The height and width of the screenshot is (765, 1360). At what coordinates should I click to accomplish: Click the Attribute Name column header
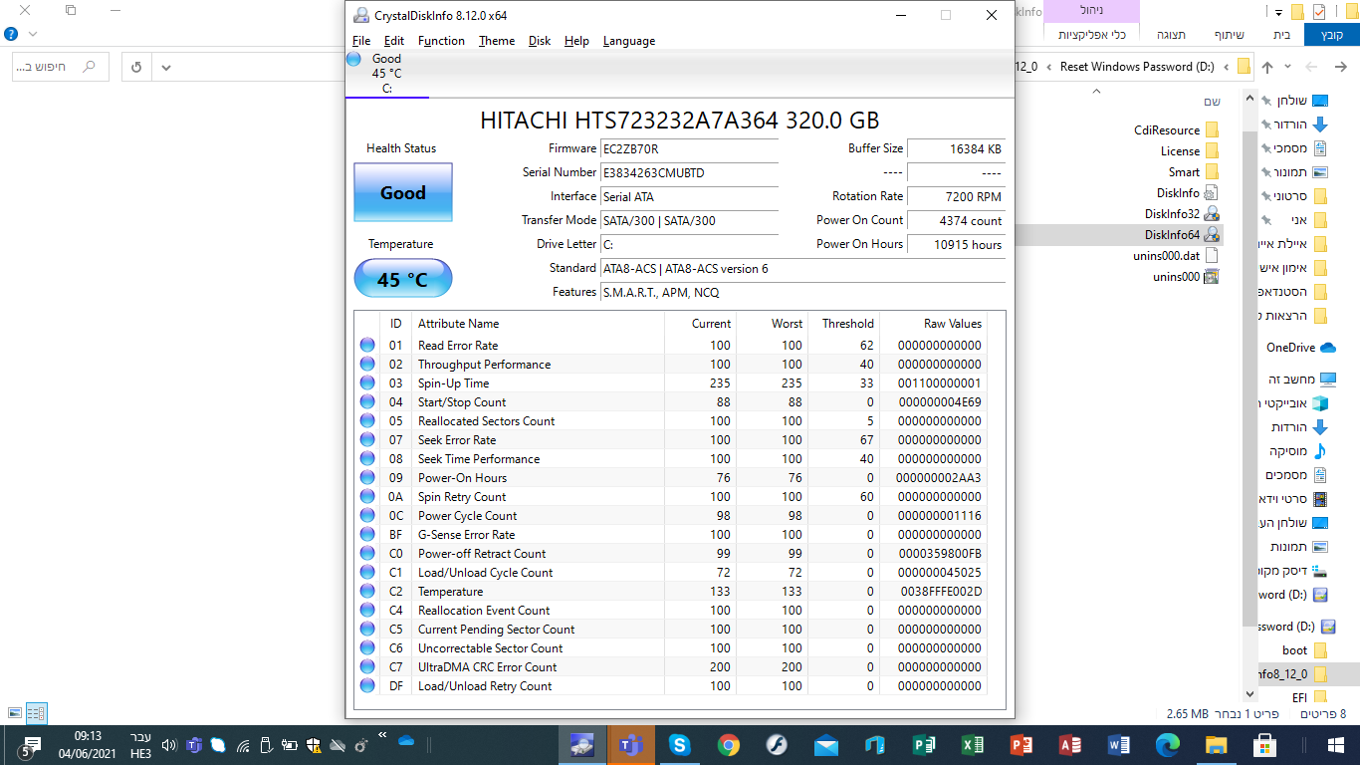539,324
